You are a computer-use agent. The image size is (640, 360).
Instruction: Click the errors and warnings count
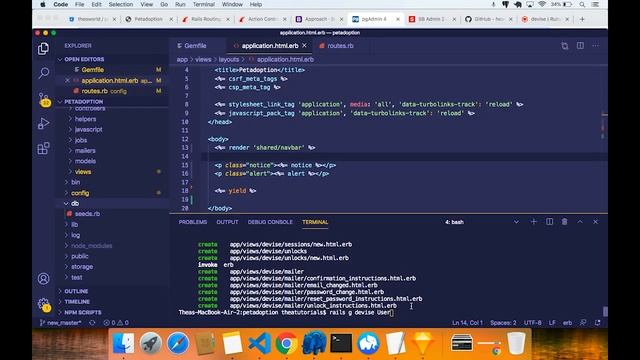click(116, 322)
